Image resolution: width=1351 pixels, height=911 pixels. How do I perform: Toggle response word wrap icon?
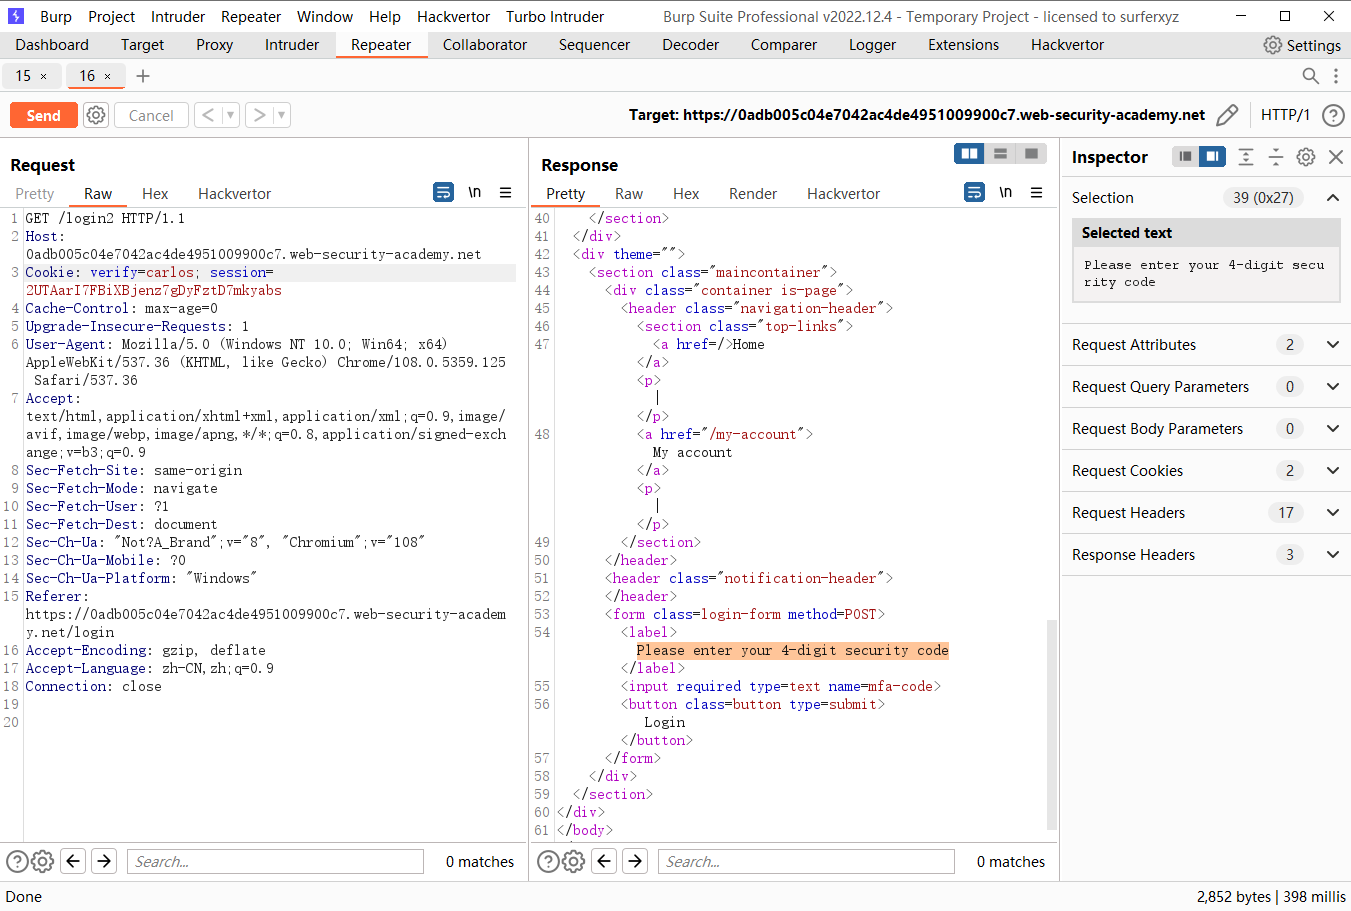tap(975, 192)
